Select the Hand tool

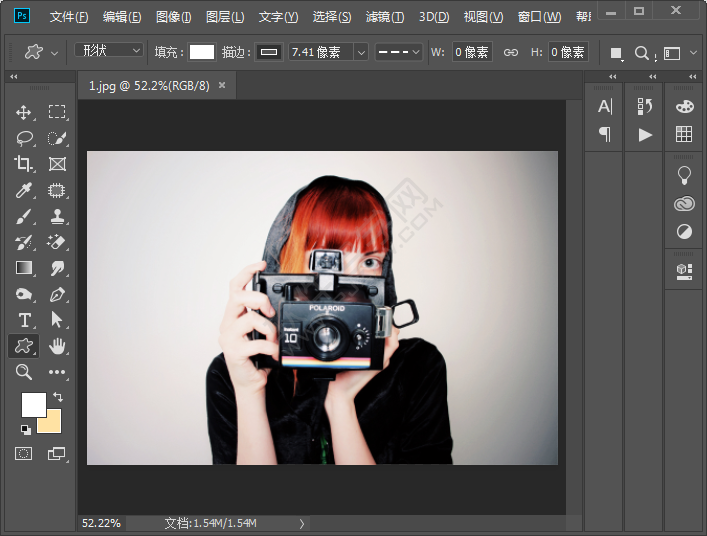click(x=57, y=346)
